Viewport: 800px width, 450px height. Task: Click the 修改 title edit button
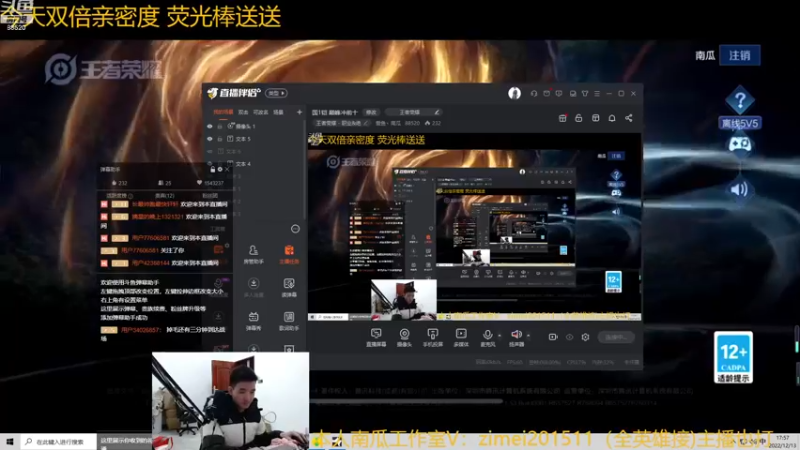[371, 112]
